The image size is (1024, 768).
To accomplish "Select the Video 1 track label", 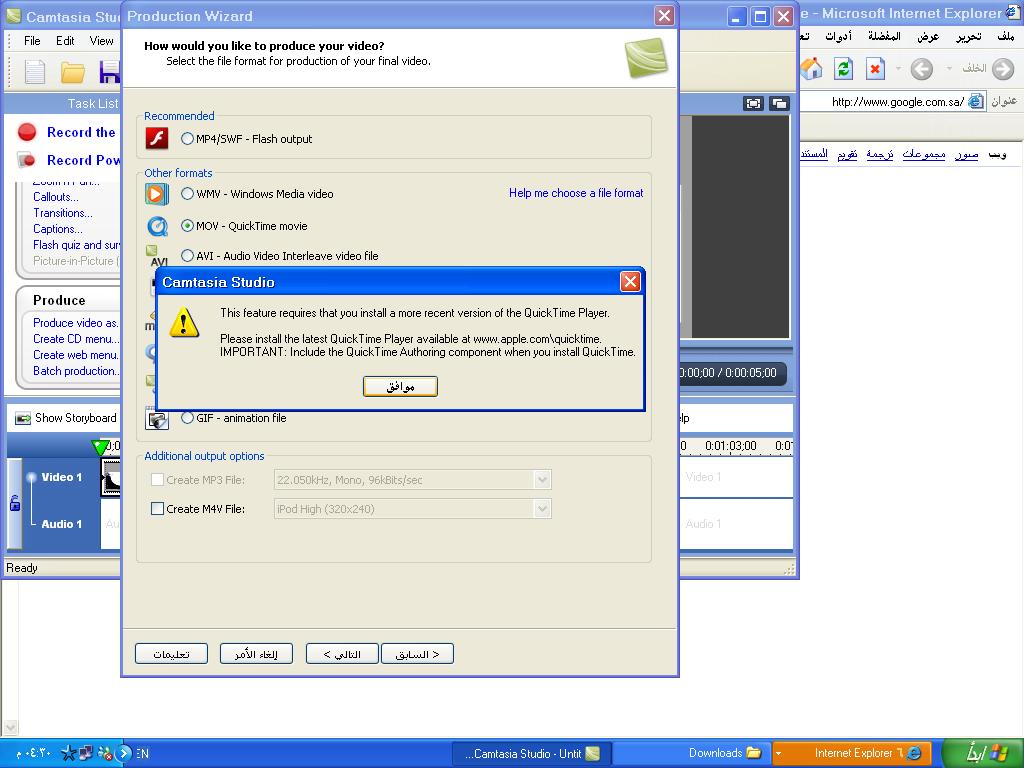I will 61,477.
